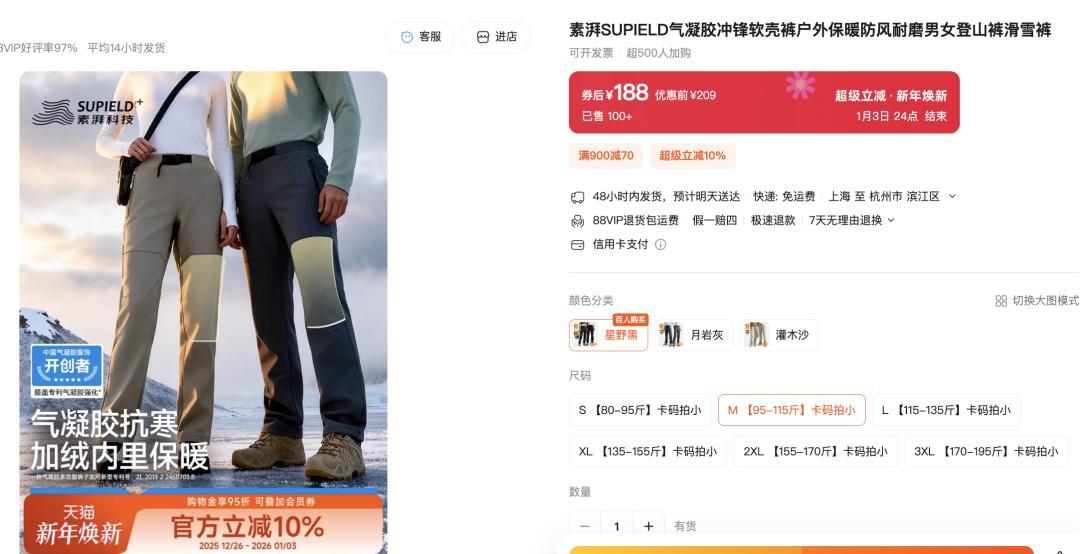Increase quantity with plus button
The image size is (1080, 554).
(648, 526)
